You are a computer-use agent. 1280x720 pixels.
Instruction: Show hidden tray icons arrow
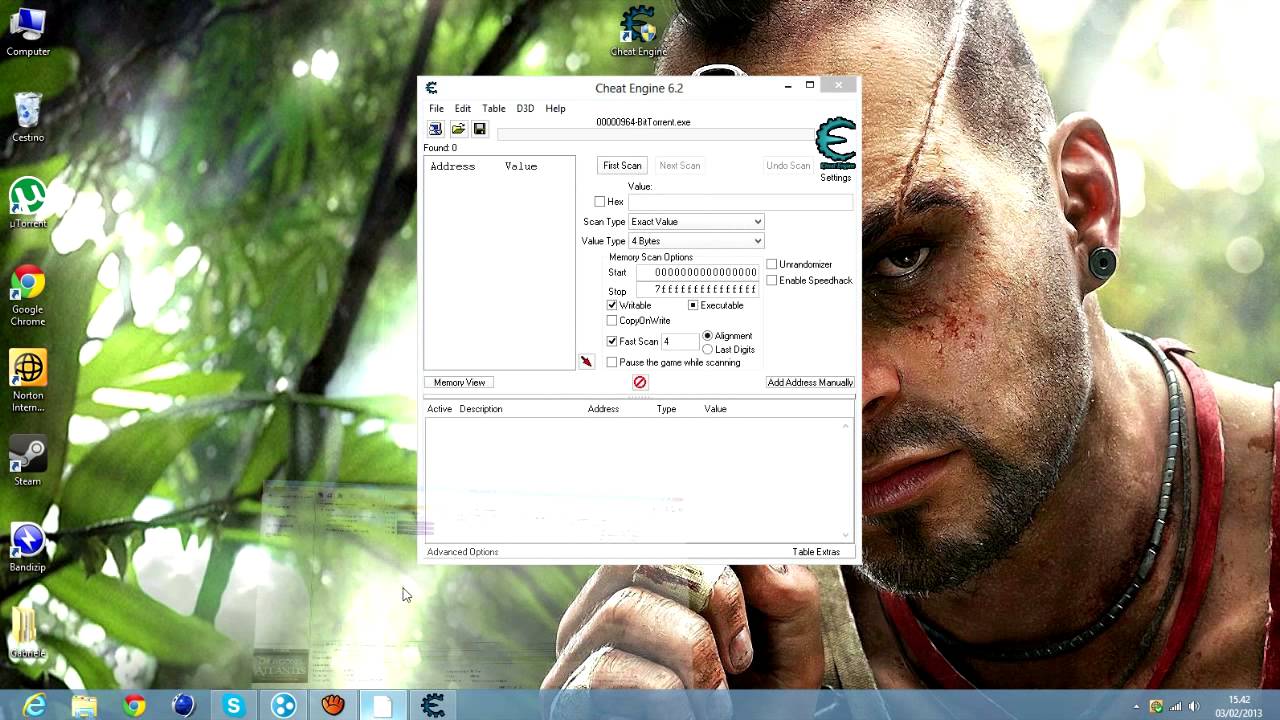[x=1137, y=707]
